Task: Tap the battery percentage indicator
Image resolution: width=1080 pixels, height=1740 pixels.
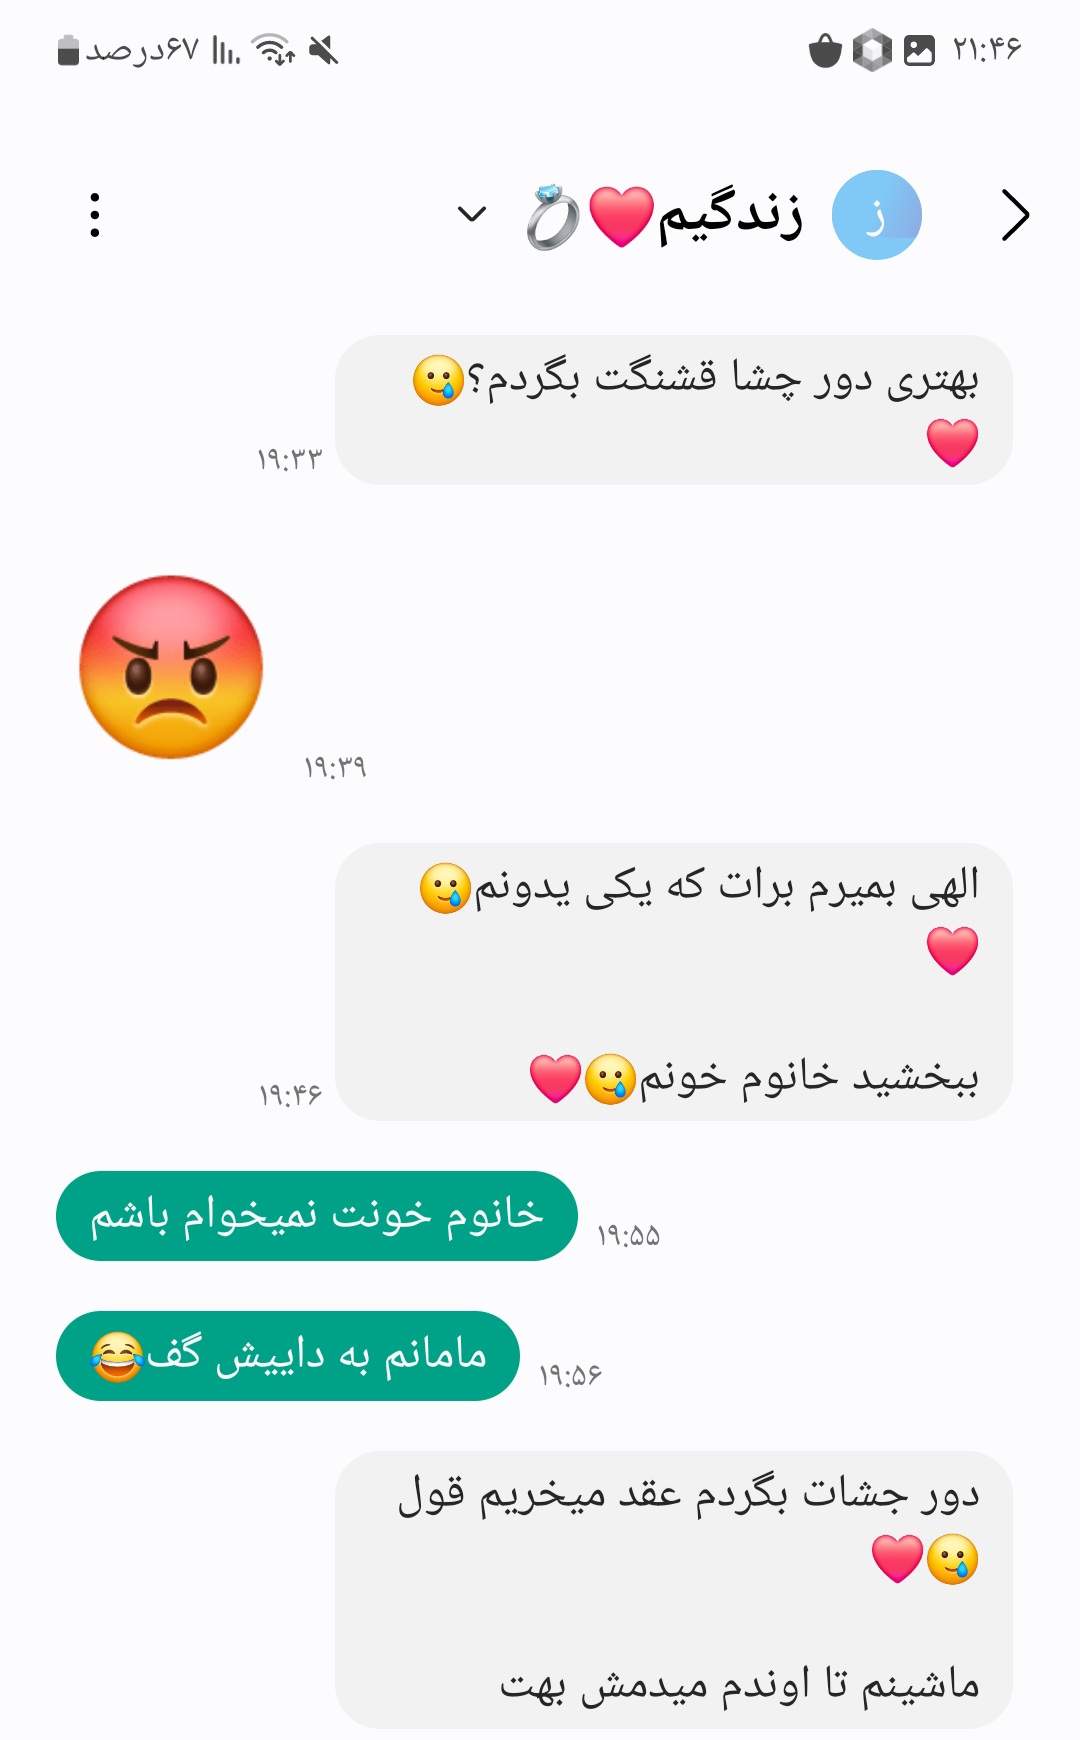Action: tap(128, 49)
